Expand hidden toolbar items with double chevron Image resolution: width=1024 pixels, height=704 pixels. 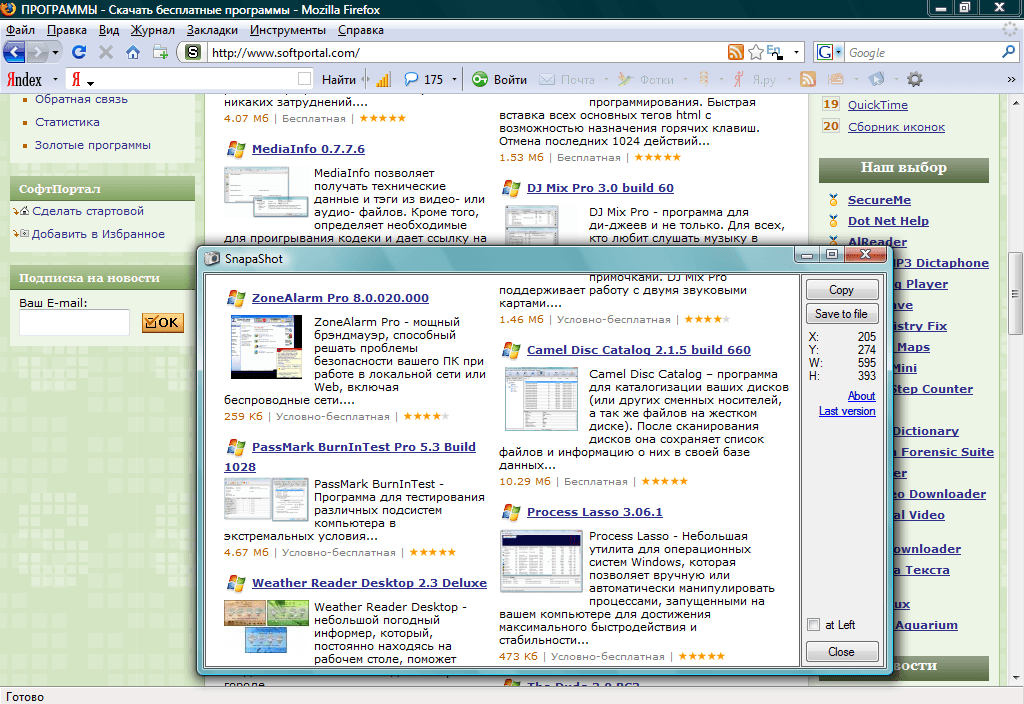point(1011,80)
